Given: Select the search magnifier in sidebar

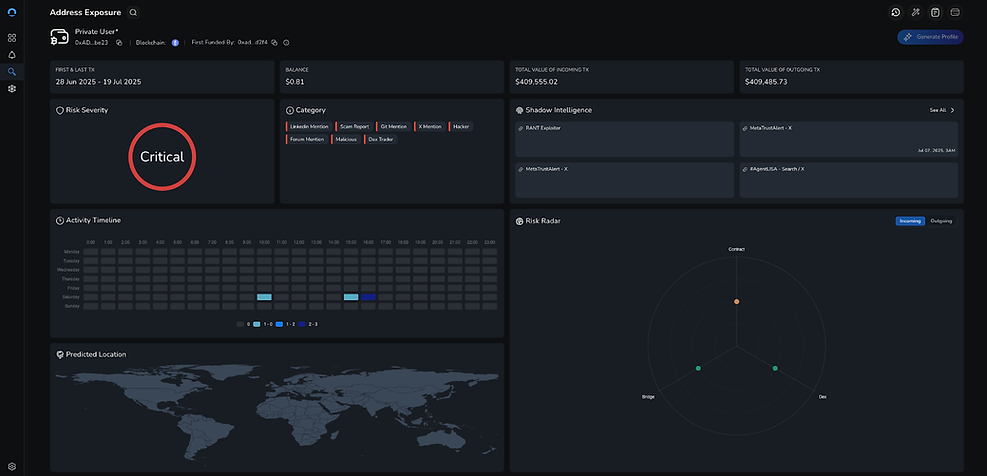Looking at the screenshot, I should pyautogui.click(x=12, y=72).
